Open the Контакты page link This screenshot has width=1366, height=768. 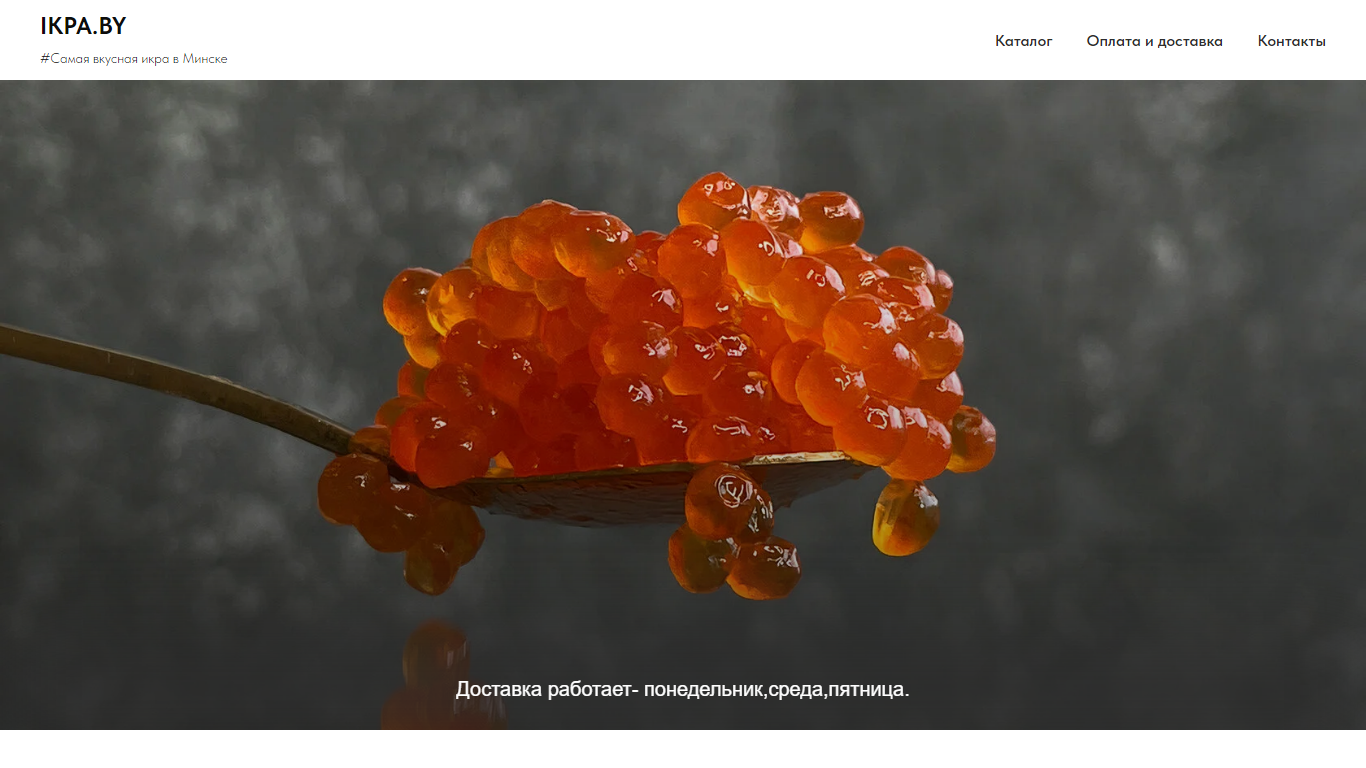click(x=1291, y=41)
